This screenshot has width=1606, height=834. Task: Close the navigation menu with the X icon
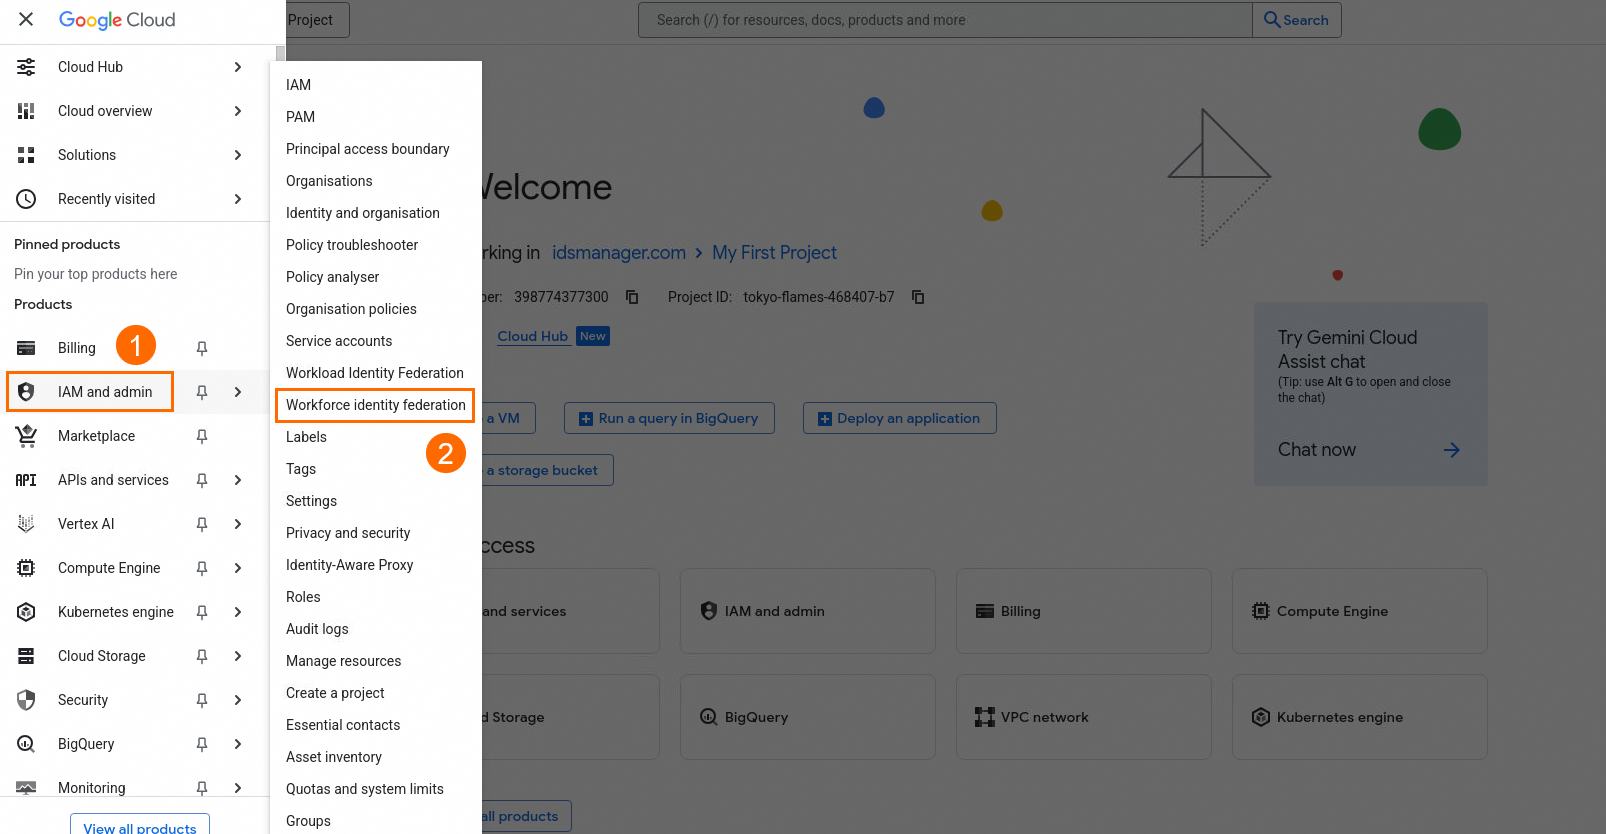coord(26,19)
